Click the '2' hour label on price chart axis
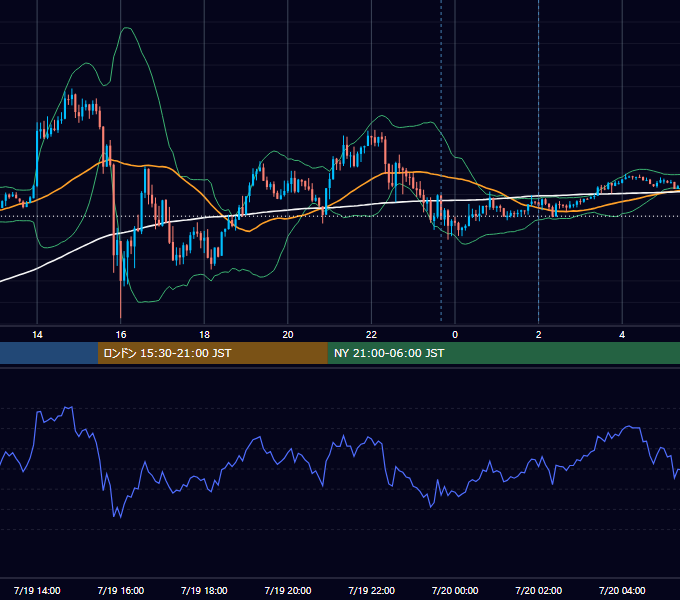Viewport: 680px width, 600px height. coord(539,335)
